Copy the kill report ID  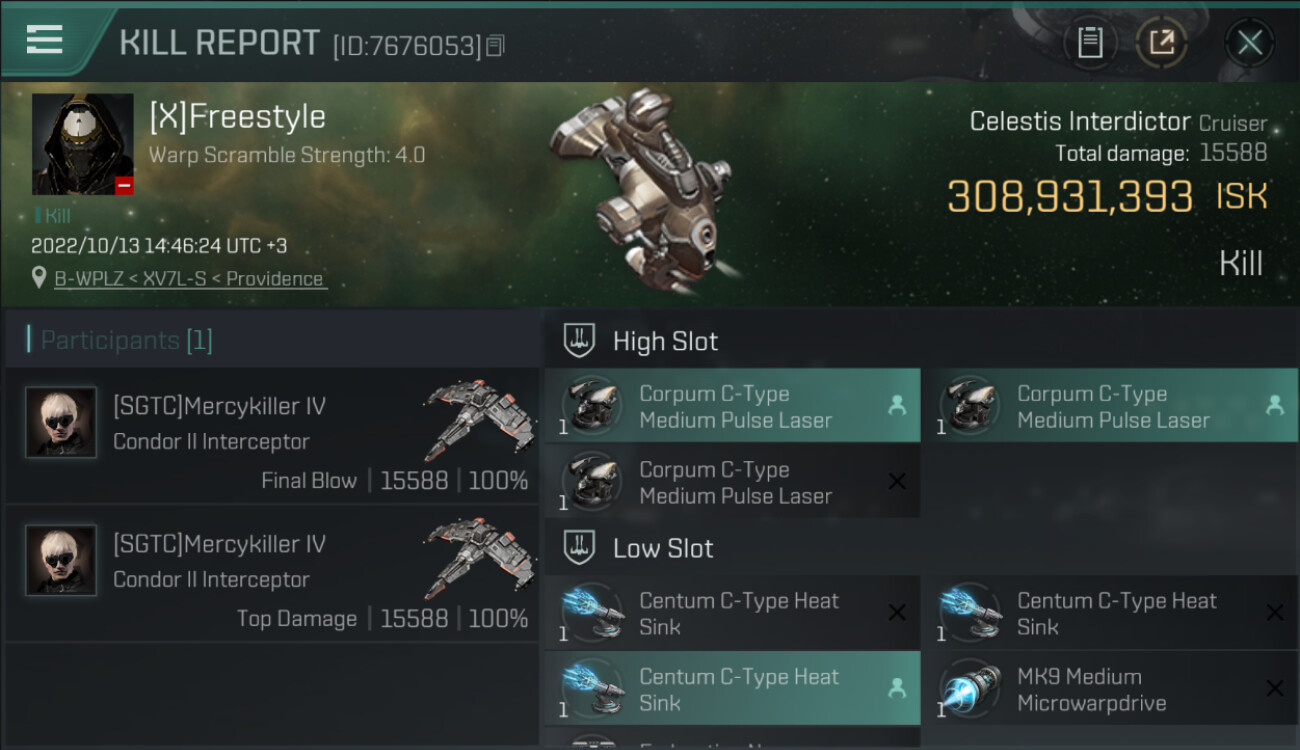495,46
